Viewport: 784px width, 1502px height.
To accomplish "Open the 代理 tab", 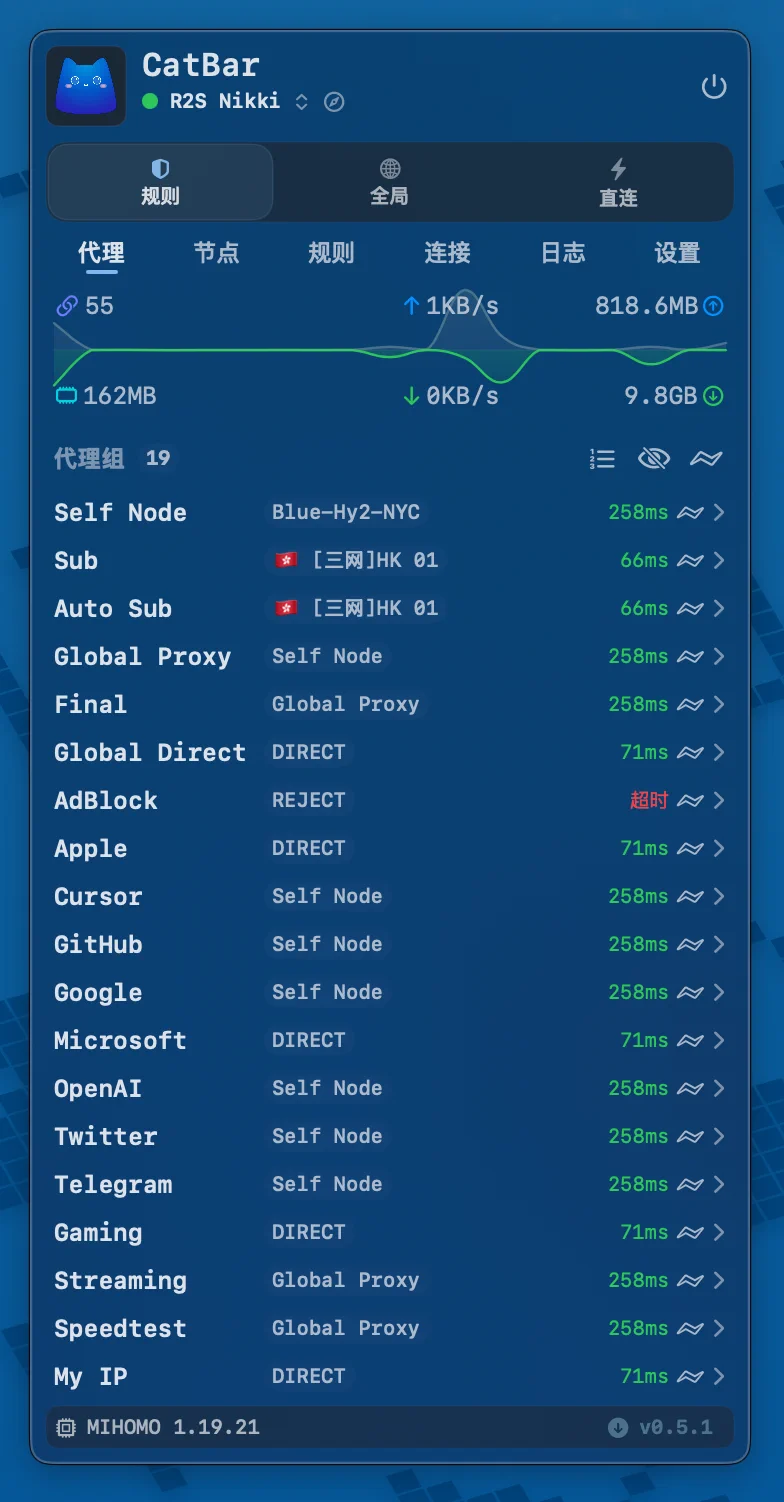I will coord(101,253).
